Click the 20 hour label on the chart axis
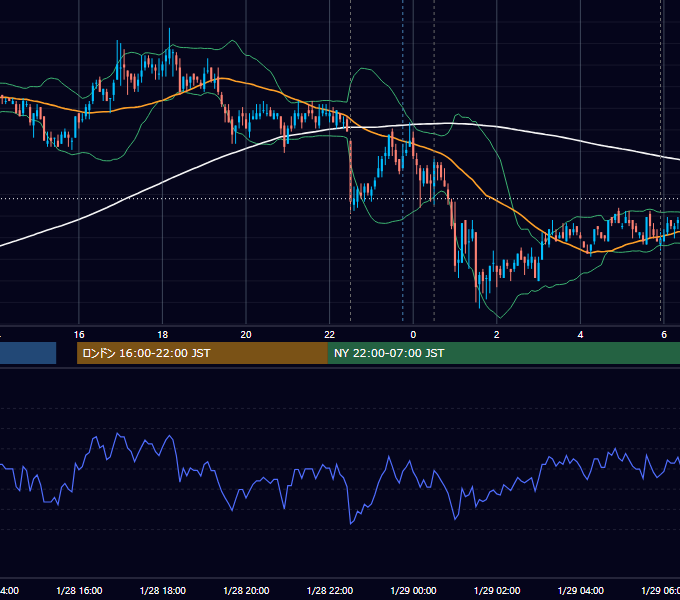Viewport: 680px width, 600px height. click(246, 335)
